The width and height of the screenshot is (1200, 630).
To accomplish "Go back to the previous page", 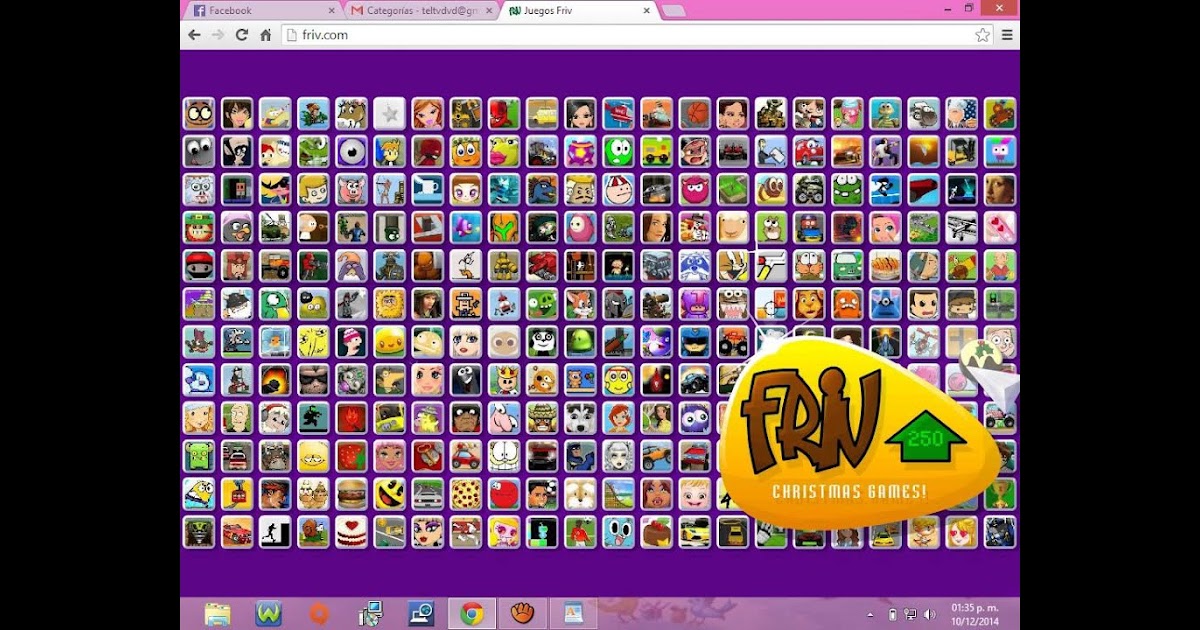I will (194, 34).
